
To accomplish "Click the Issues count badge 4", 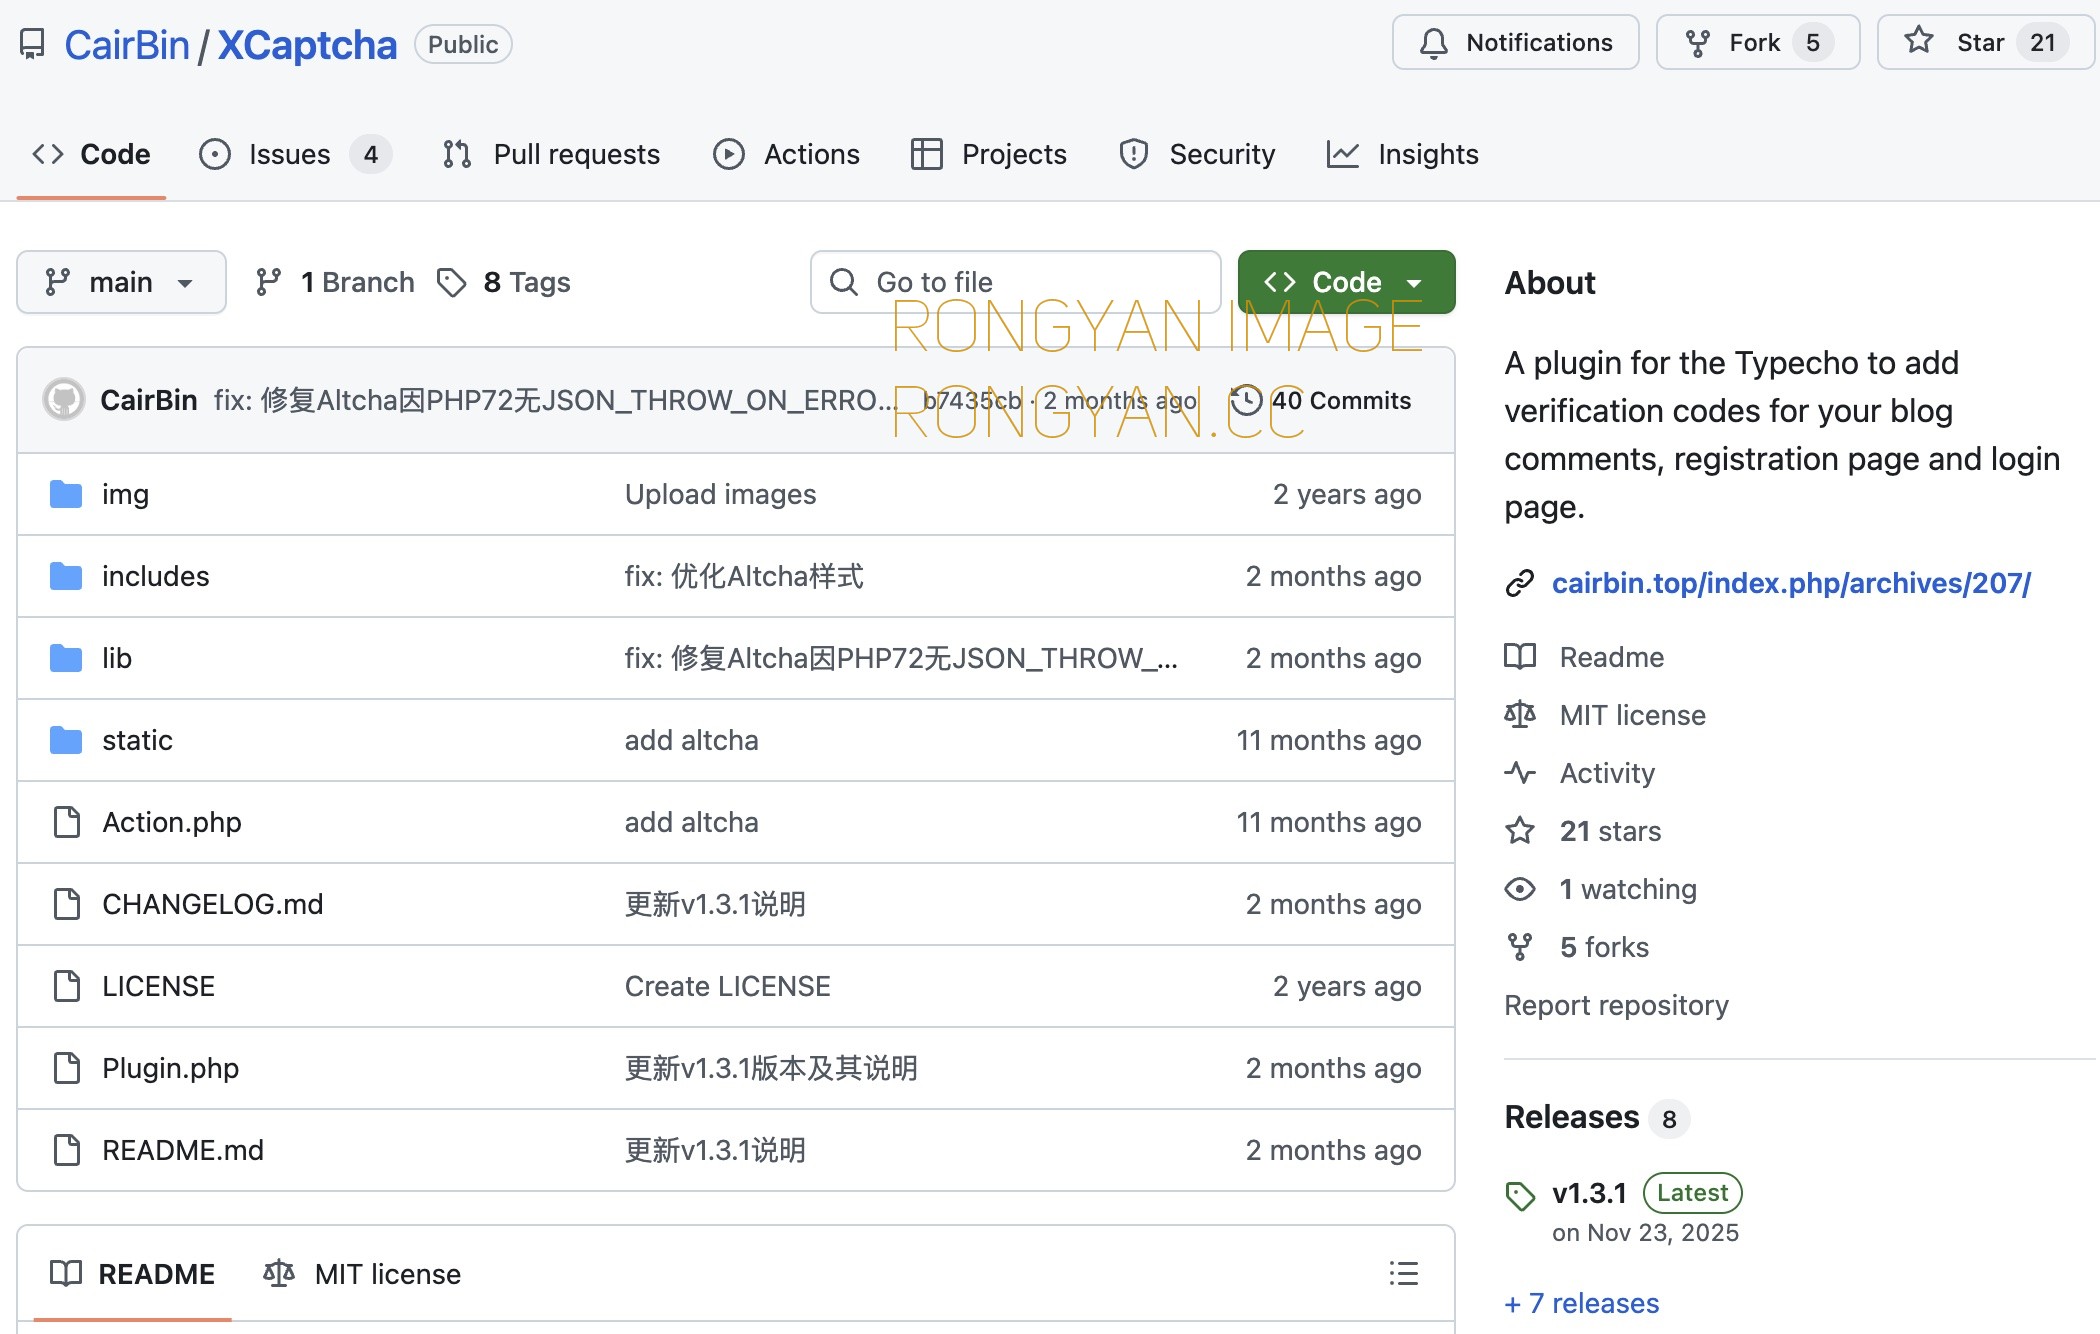I will click(371, 154).
